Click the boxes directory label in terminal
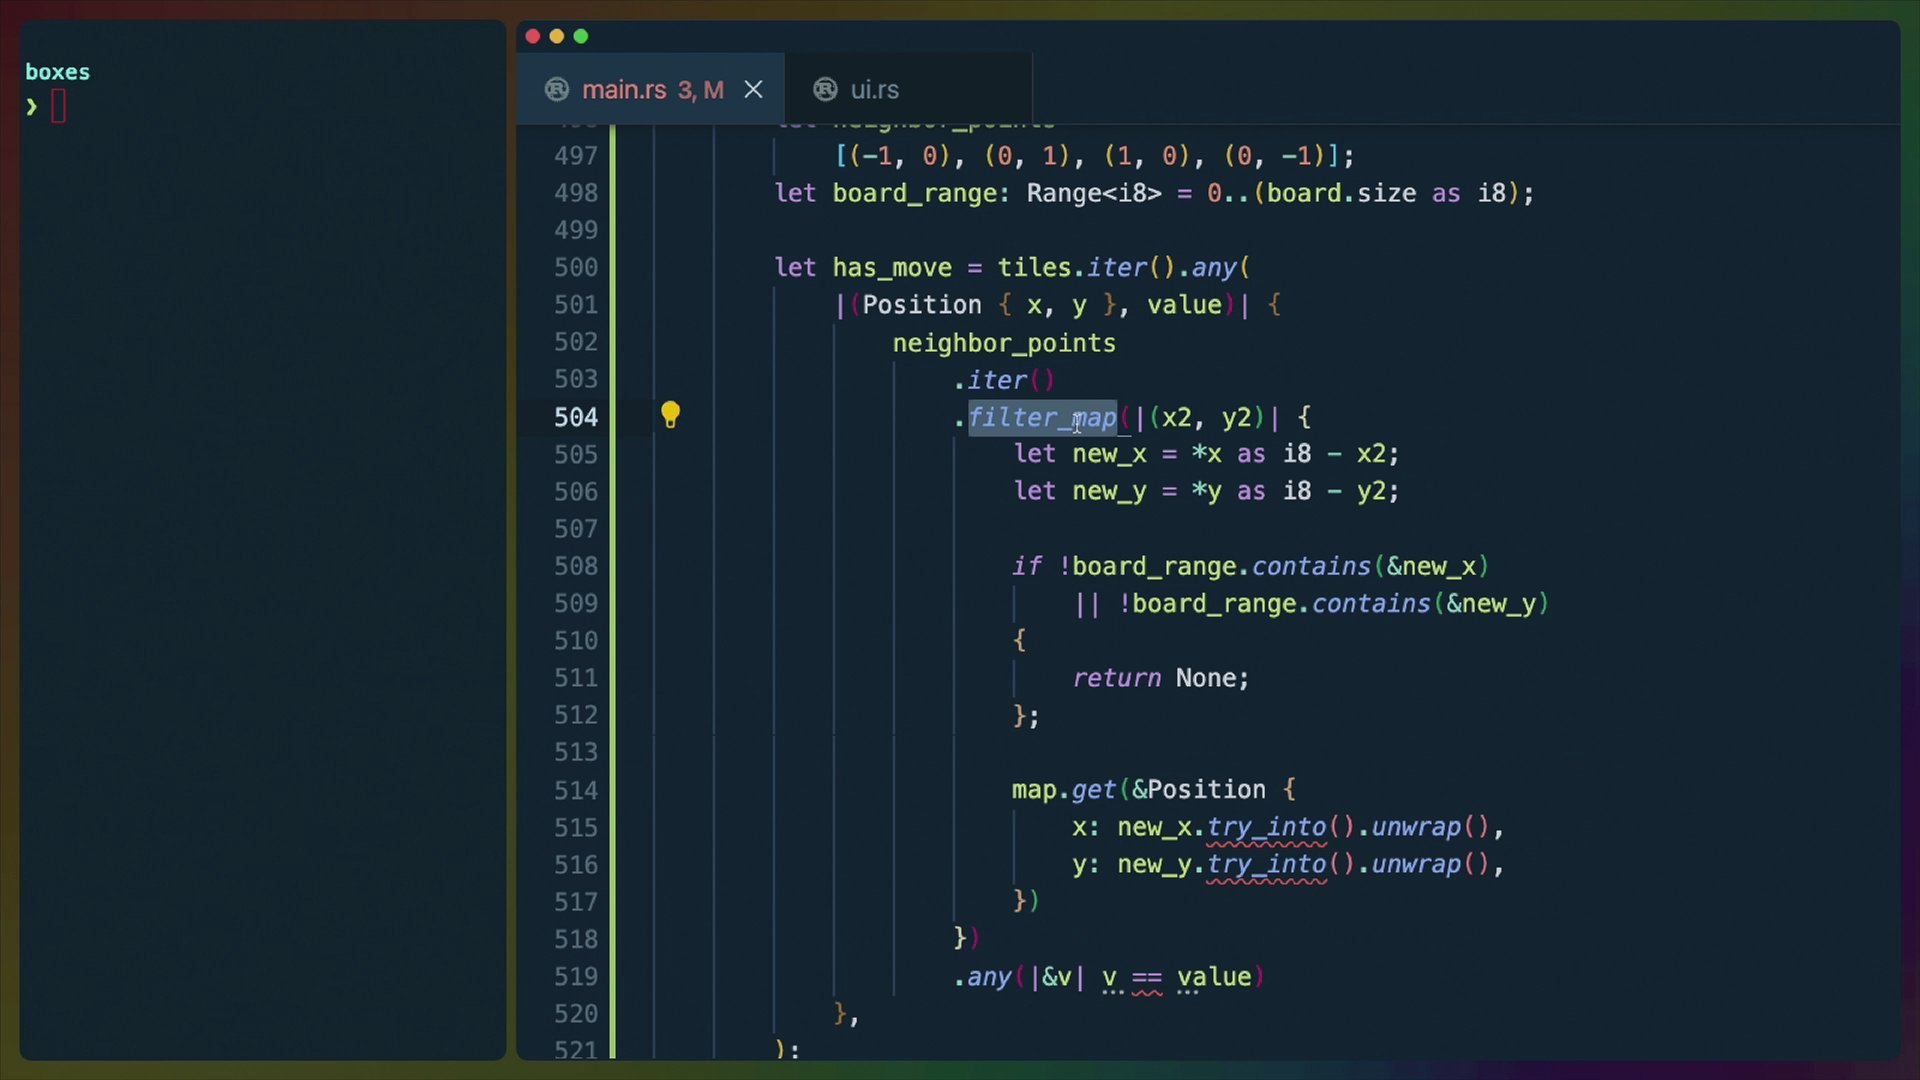Viewport: 1920px width, 1080px height. pyautogui.click(x=57, y=72)
